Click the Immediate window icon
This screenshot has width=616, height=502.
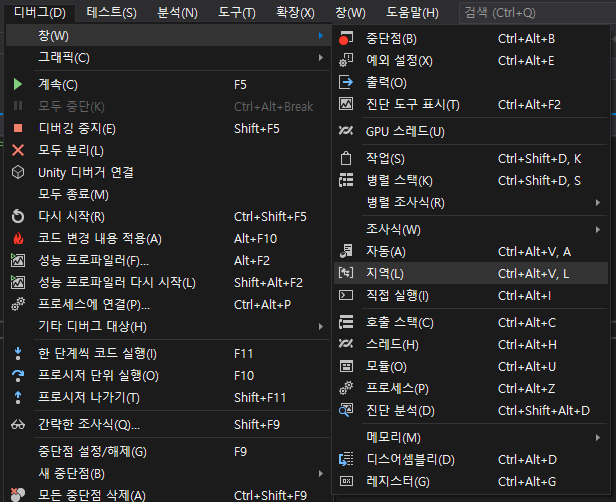346,295
